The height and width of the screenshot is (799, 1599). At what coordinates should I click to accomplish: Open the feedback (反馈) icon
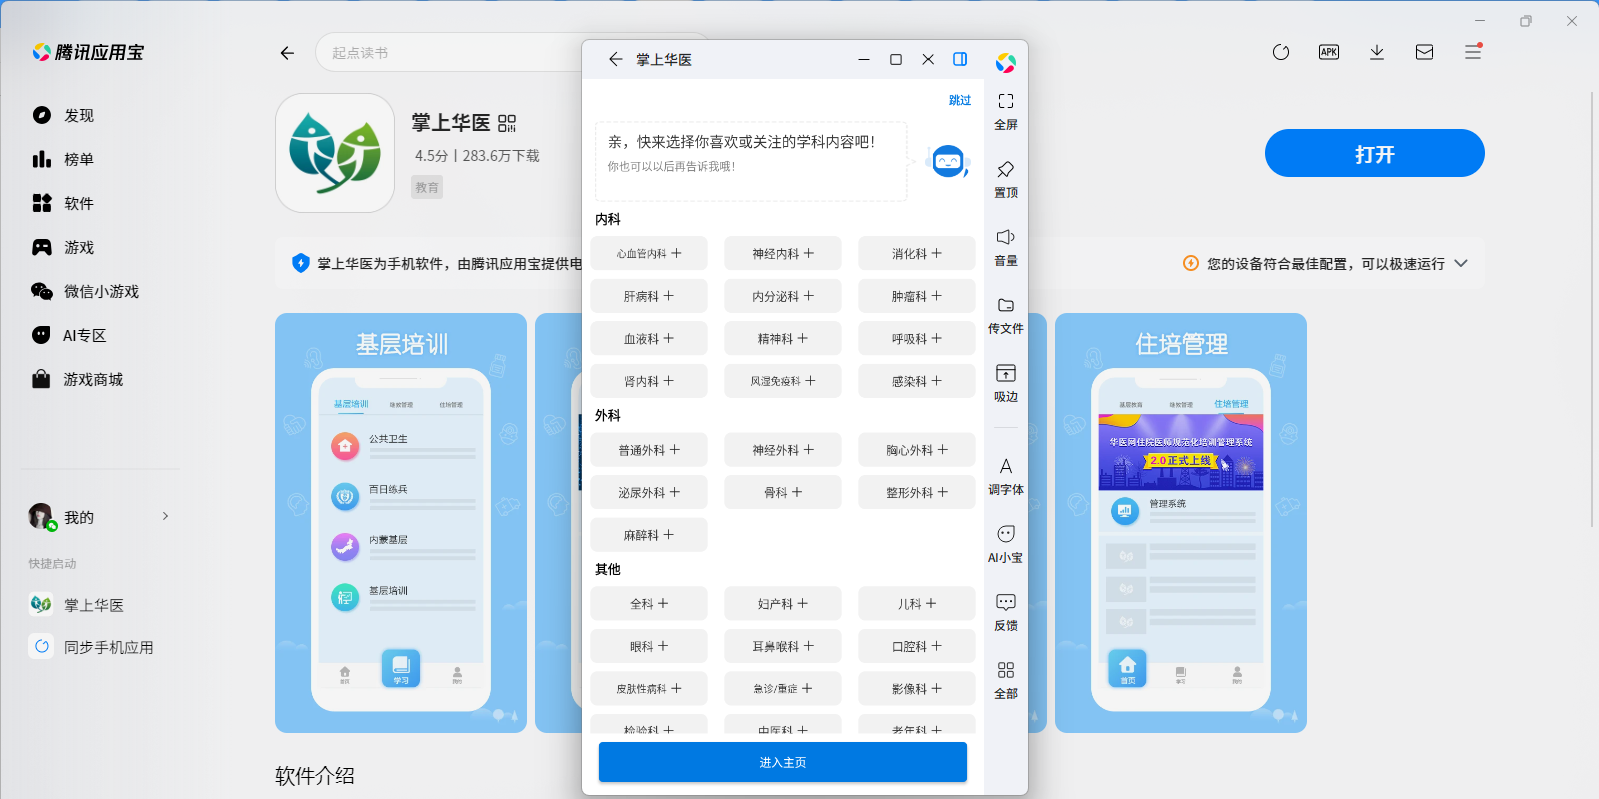pos(1005,603)
